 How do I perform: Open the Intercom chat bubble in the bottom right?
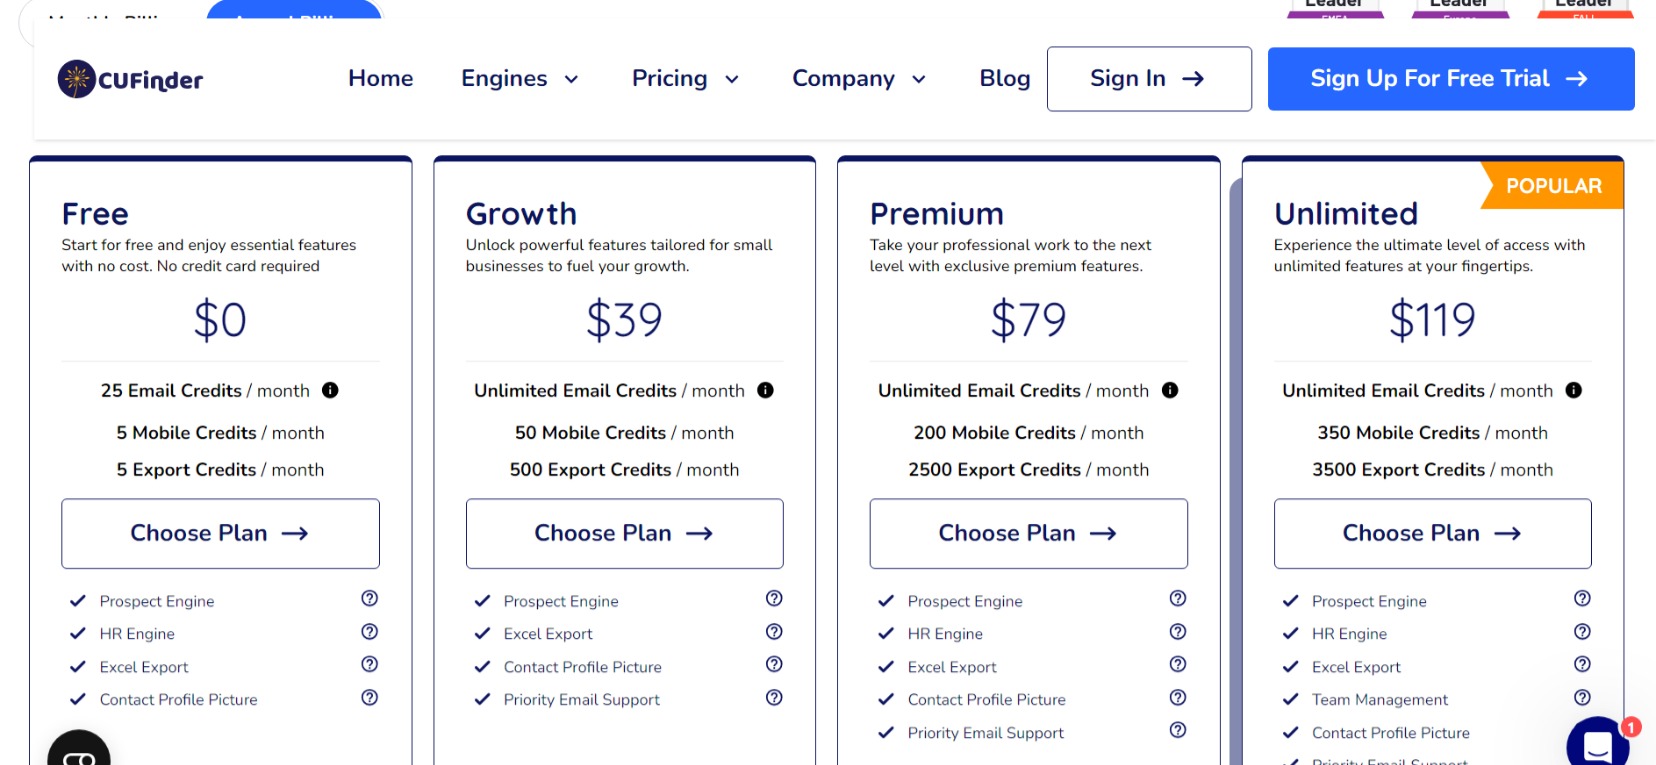point(1597,742)
